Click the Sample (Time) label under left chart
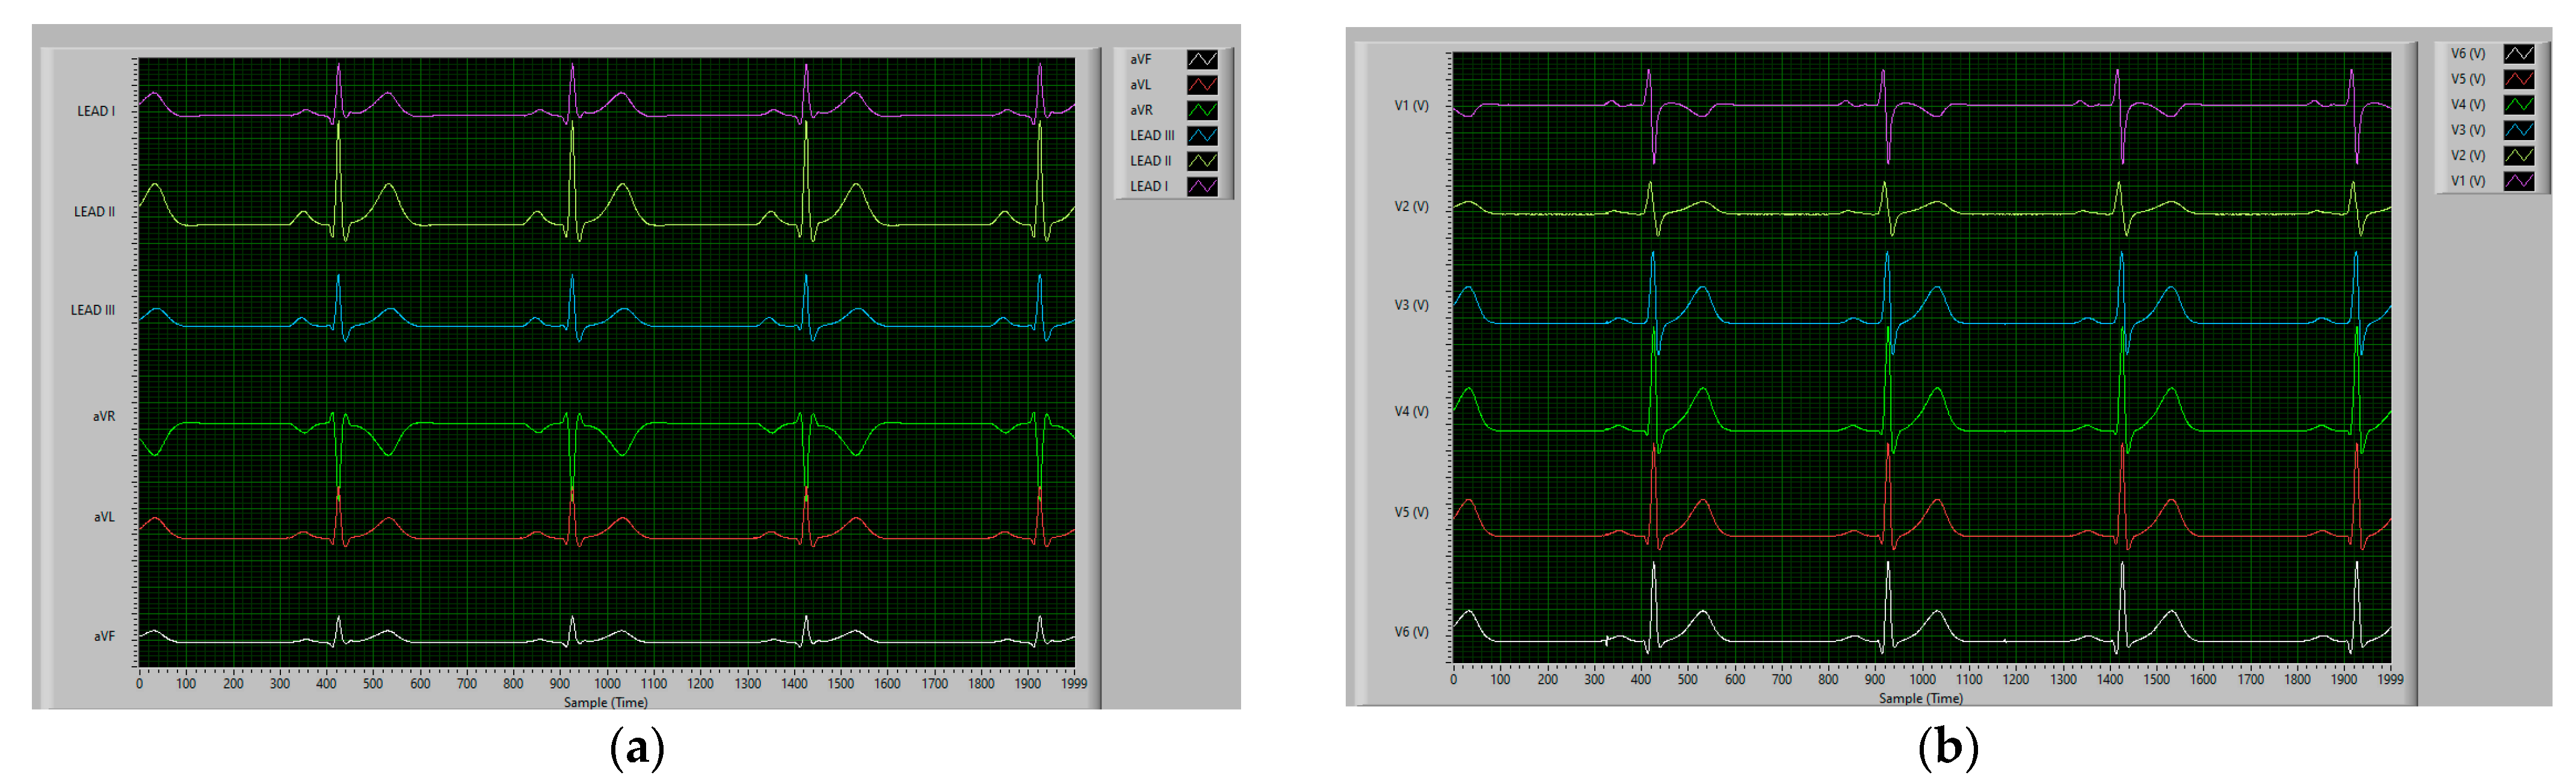This screenshot has height=784, width=2576. click(x=605, y=702)
